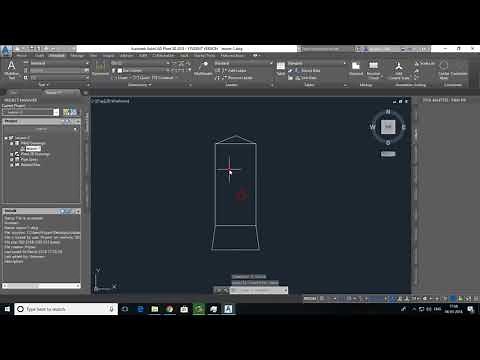Click the Windows search box
The height and width of the screenshot is (360, 480).
pyautogui.click(x=66, y=309)
